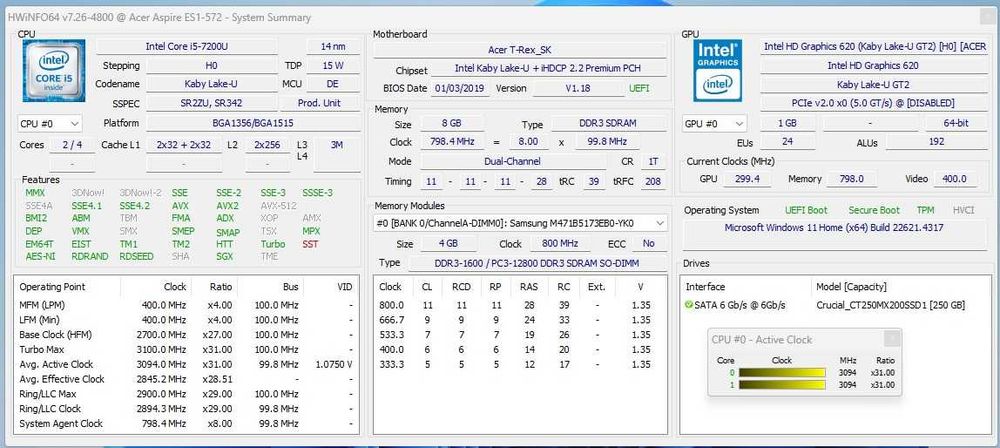Click the Intel Core i5 logo

pos(54,71)
